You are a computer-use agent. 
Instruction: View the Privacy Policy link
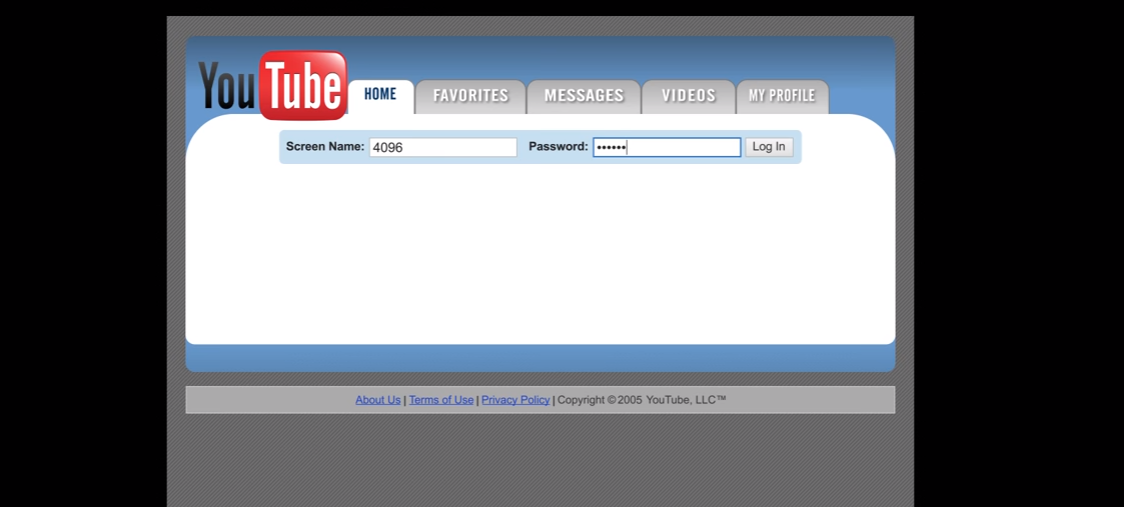tap(515, 400)
